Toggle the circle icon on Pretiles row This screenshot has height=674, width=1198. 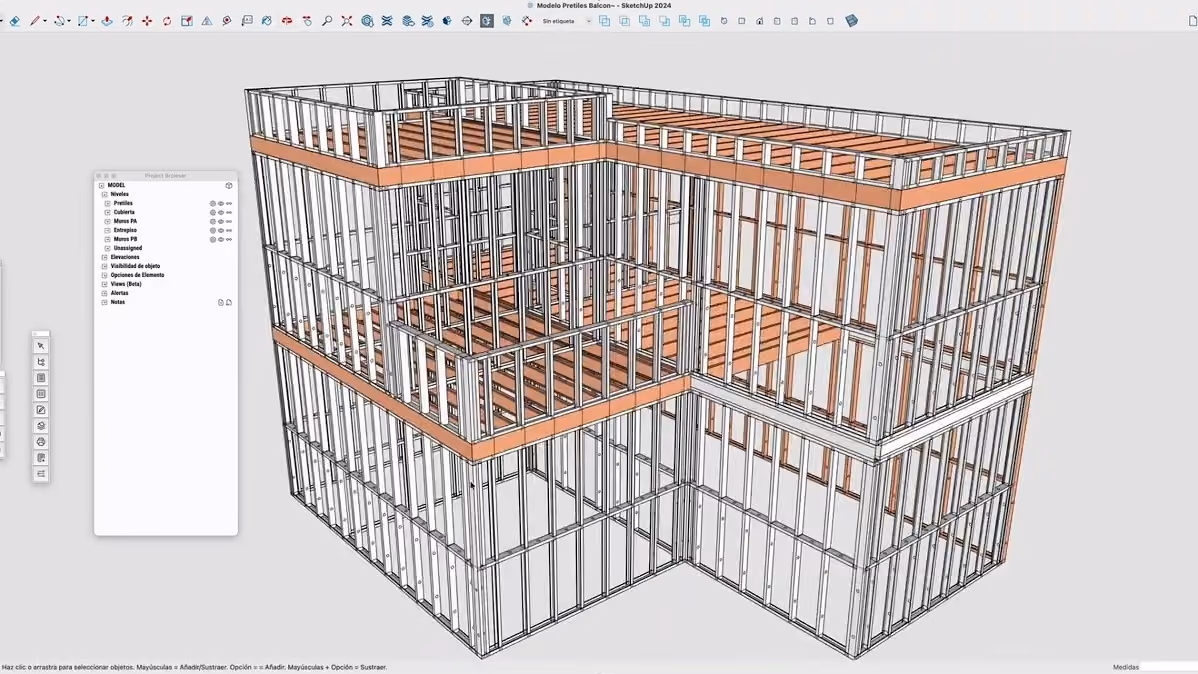[213, 204]
